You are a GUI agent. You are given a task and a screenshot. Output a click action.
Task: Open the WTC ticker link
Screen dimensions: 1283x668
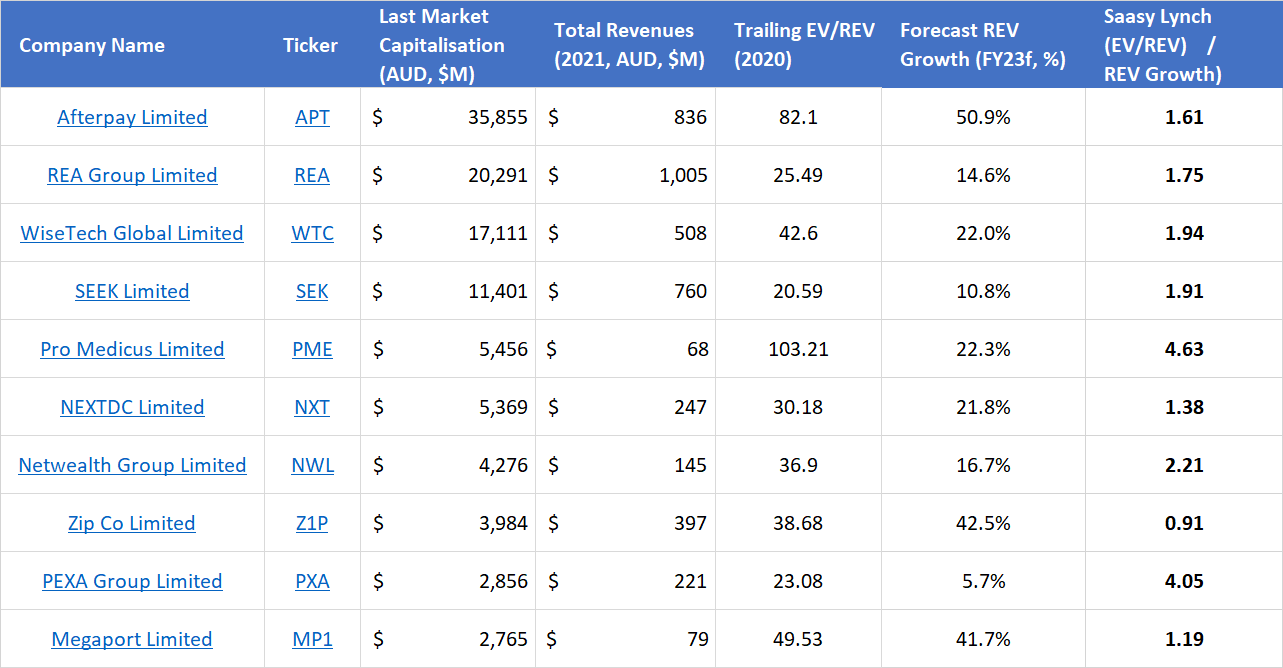pos(312,233)
